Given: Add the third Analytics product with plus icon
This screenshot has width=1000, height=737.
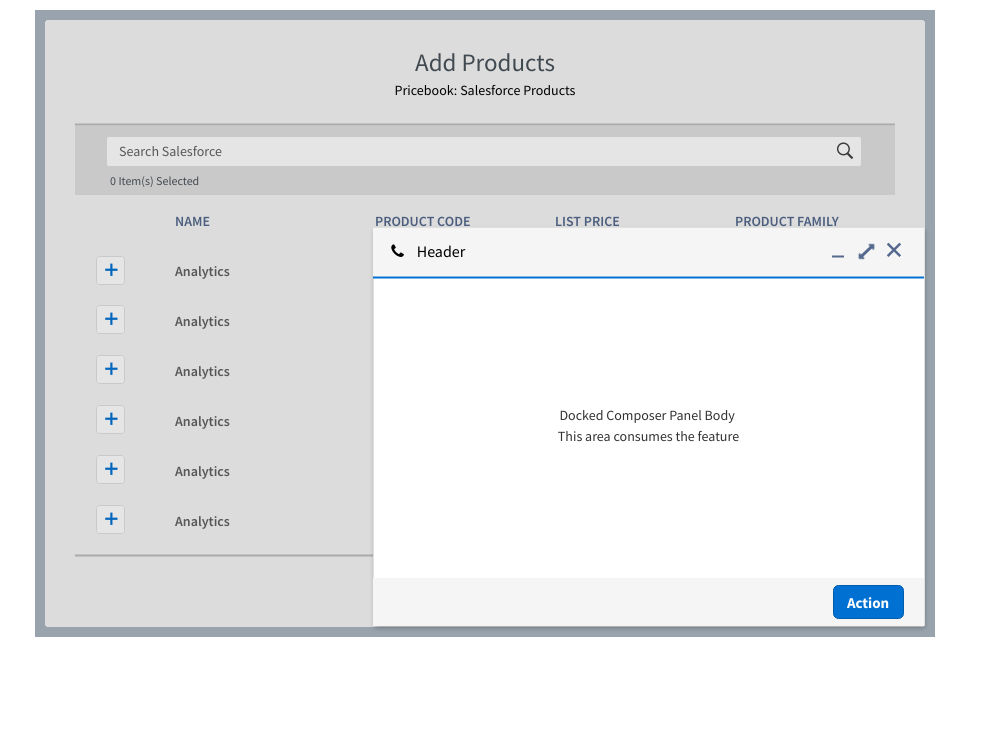Looking at the screenshot, I should click(x=110, y=369).
